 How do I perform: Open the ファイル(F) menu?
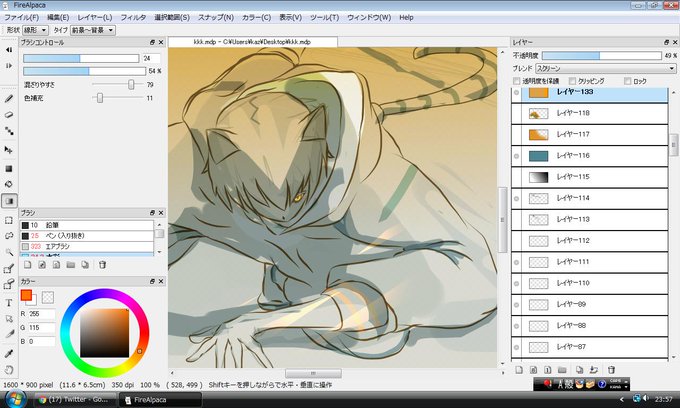click(21, 17)
